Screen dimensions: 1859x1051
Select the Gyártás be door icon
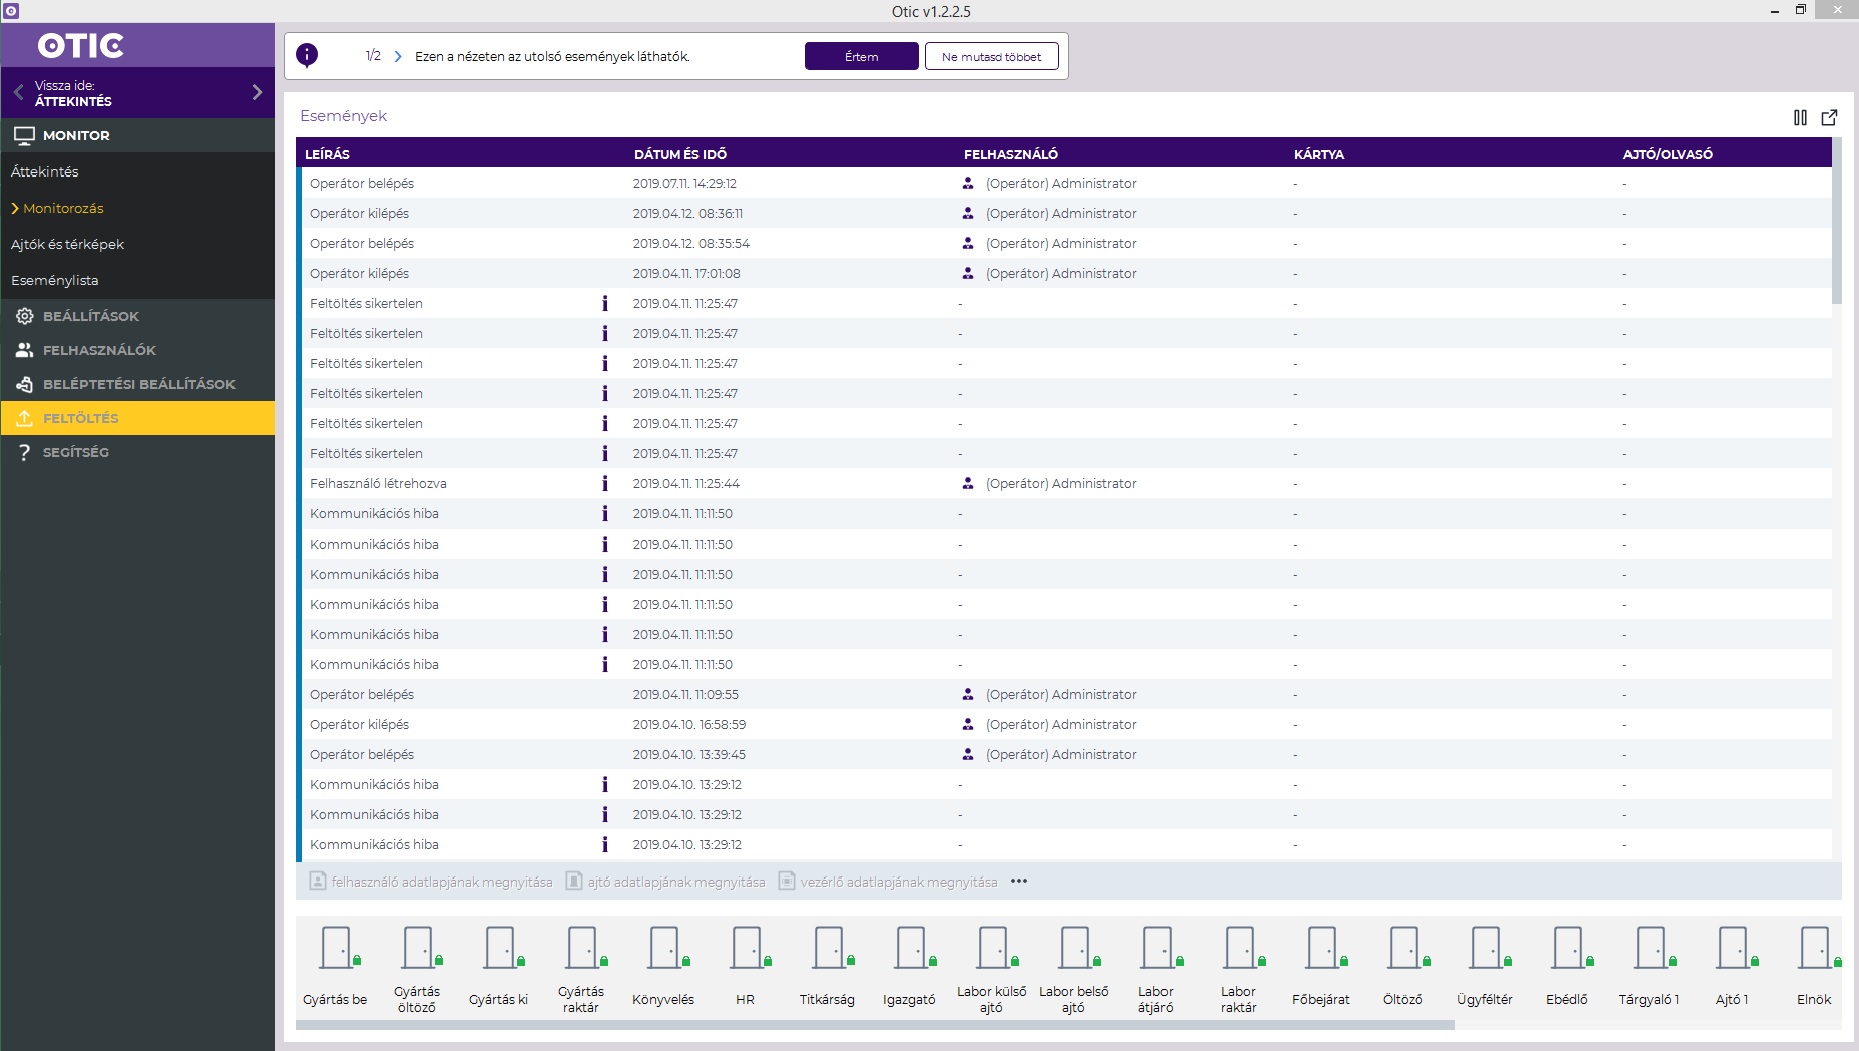[x=336, y=948]
